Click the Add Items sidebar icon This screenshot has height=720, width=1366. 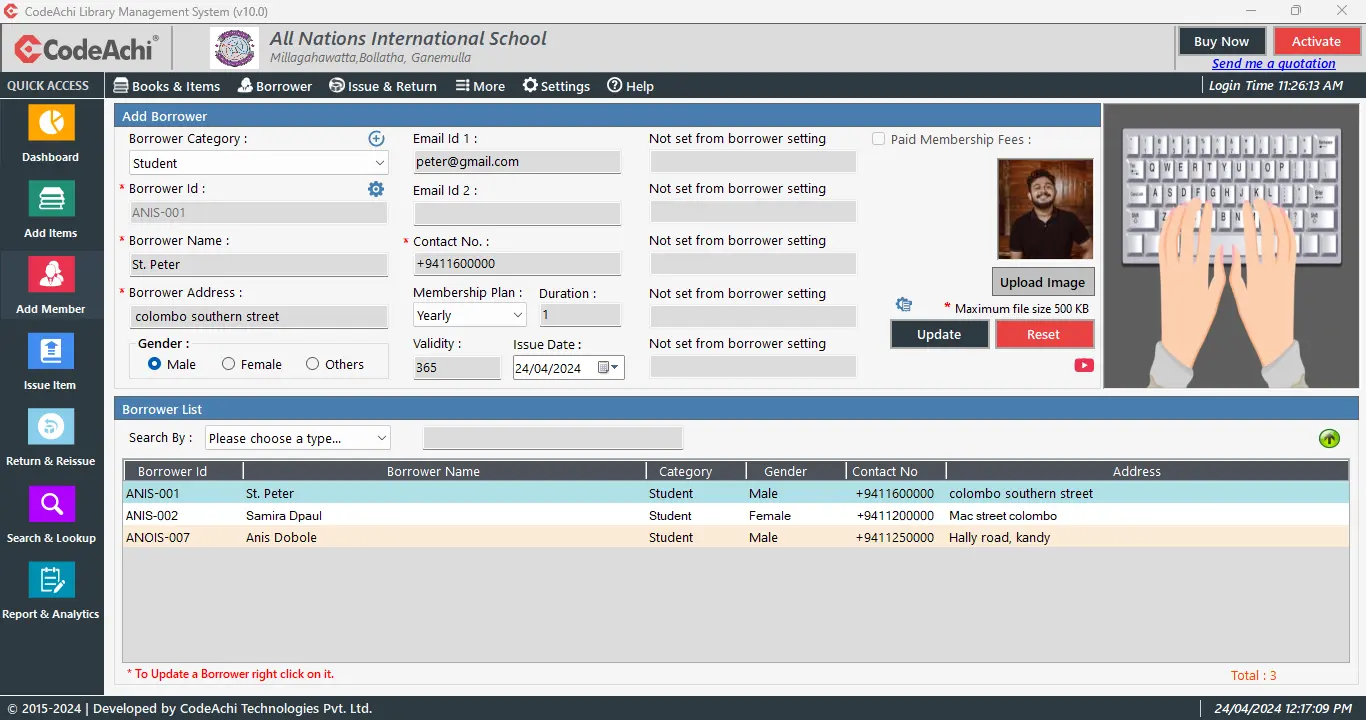click(51, 199)
